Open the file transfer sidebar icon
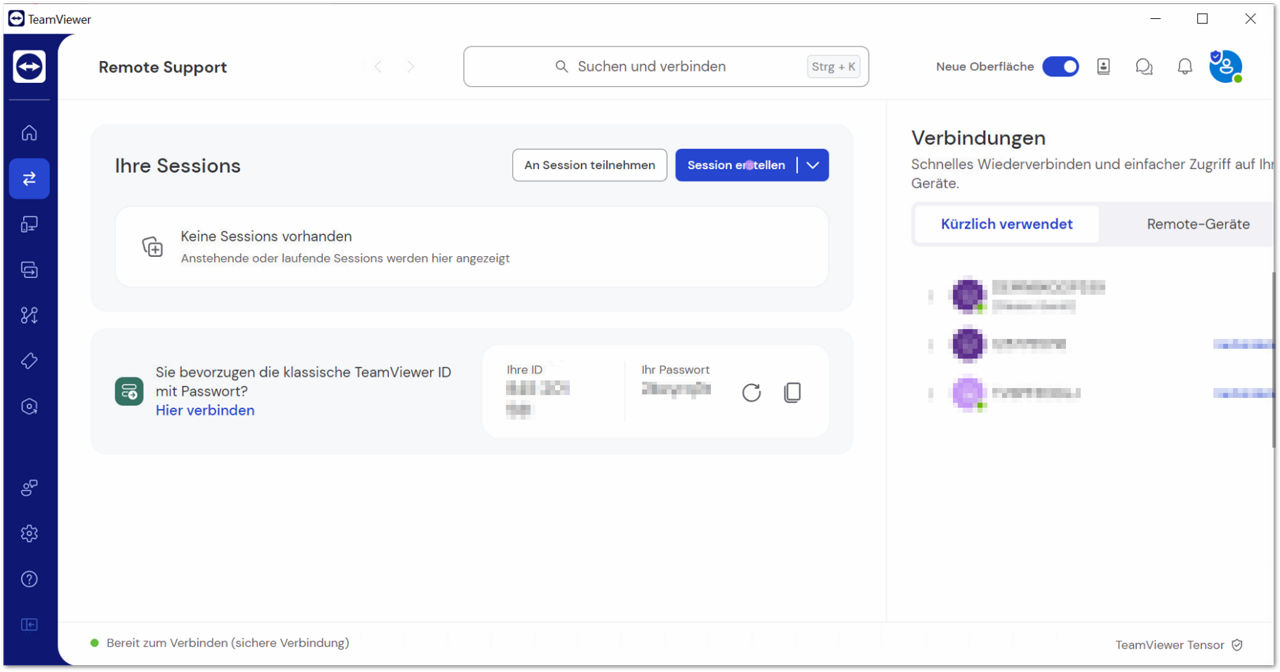Viewport: 1280px width, 672px height. coord(29,270)
